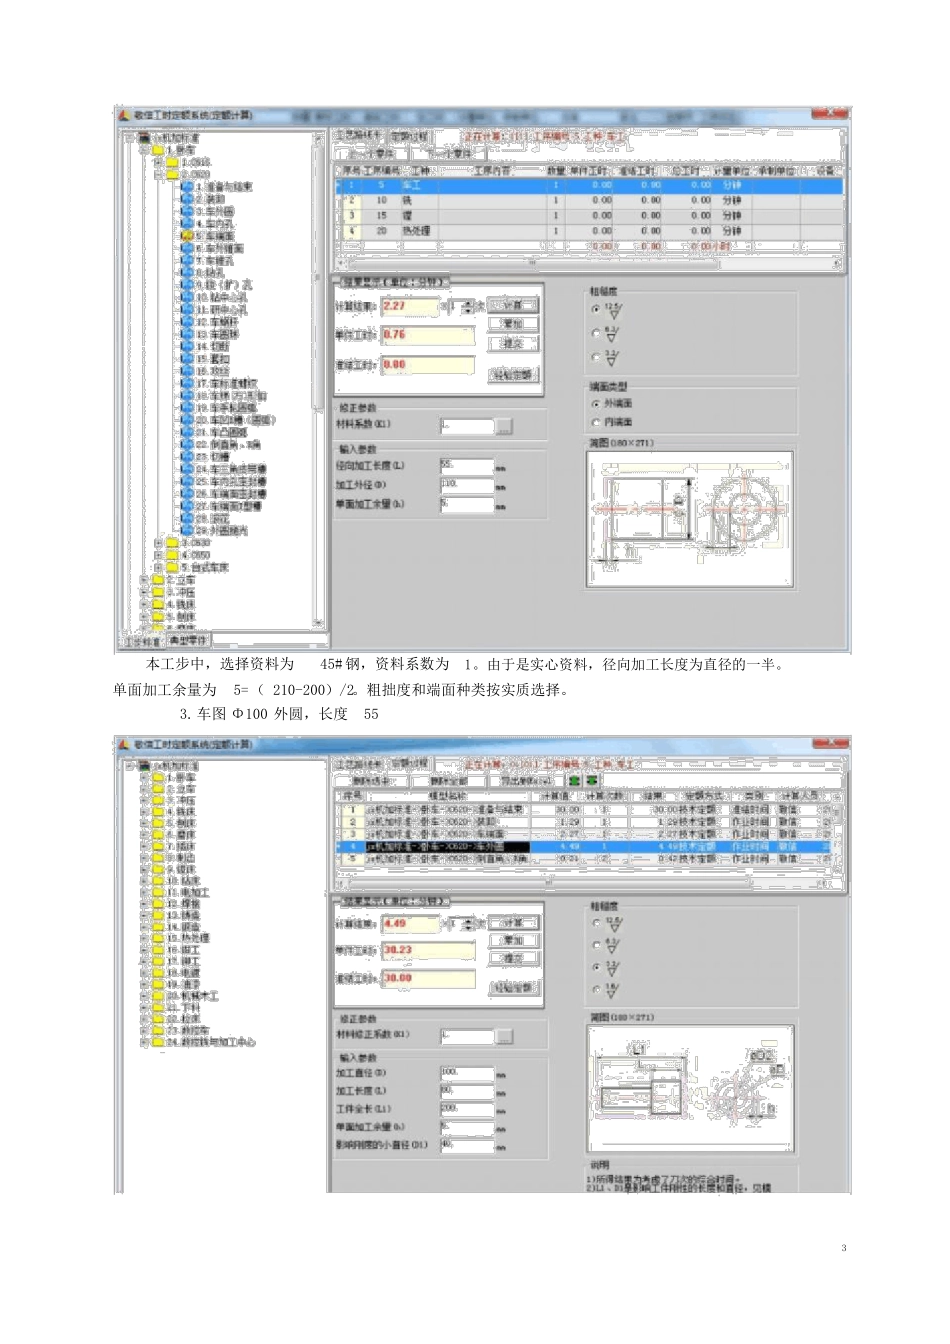Choose 外端面 end-face type
This screenshot has width=950, height=1344.
[596, 404]
